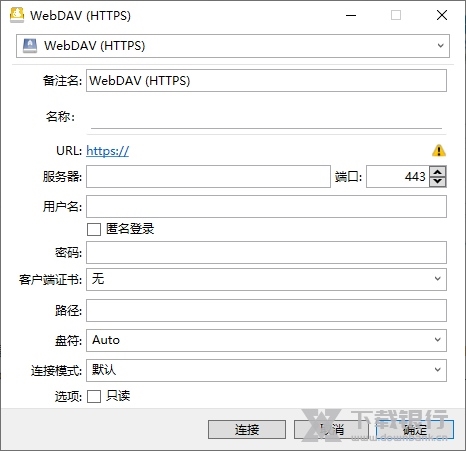Screen dimensions: 466x451
Task: Minimize the WebDAV (HTTPS) dialog window
Action: point(351,15)
